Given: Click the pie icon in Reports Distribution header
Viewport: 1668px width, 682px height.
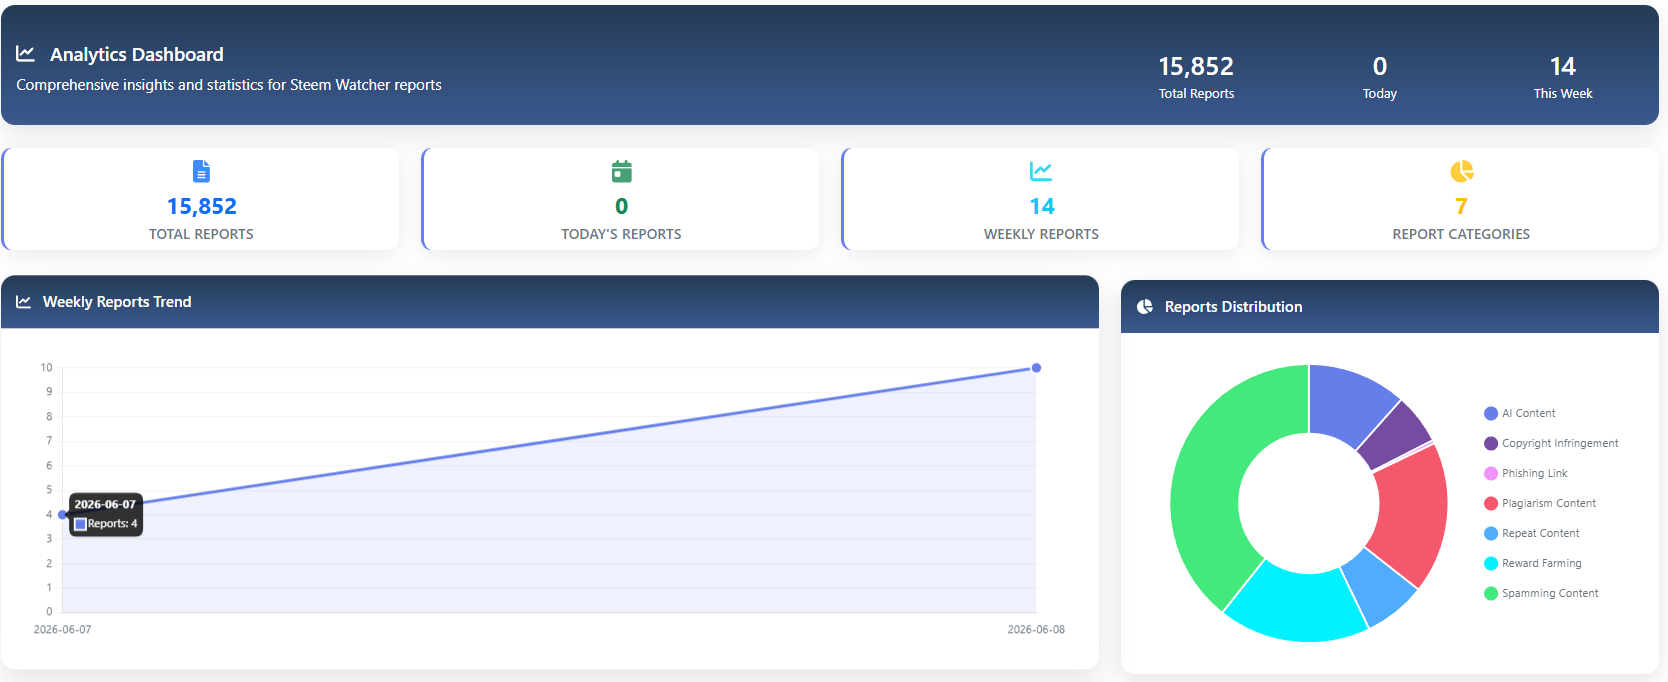Looking at the screenshot, I should (1145, 307).
